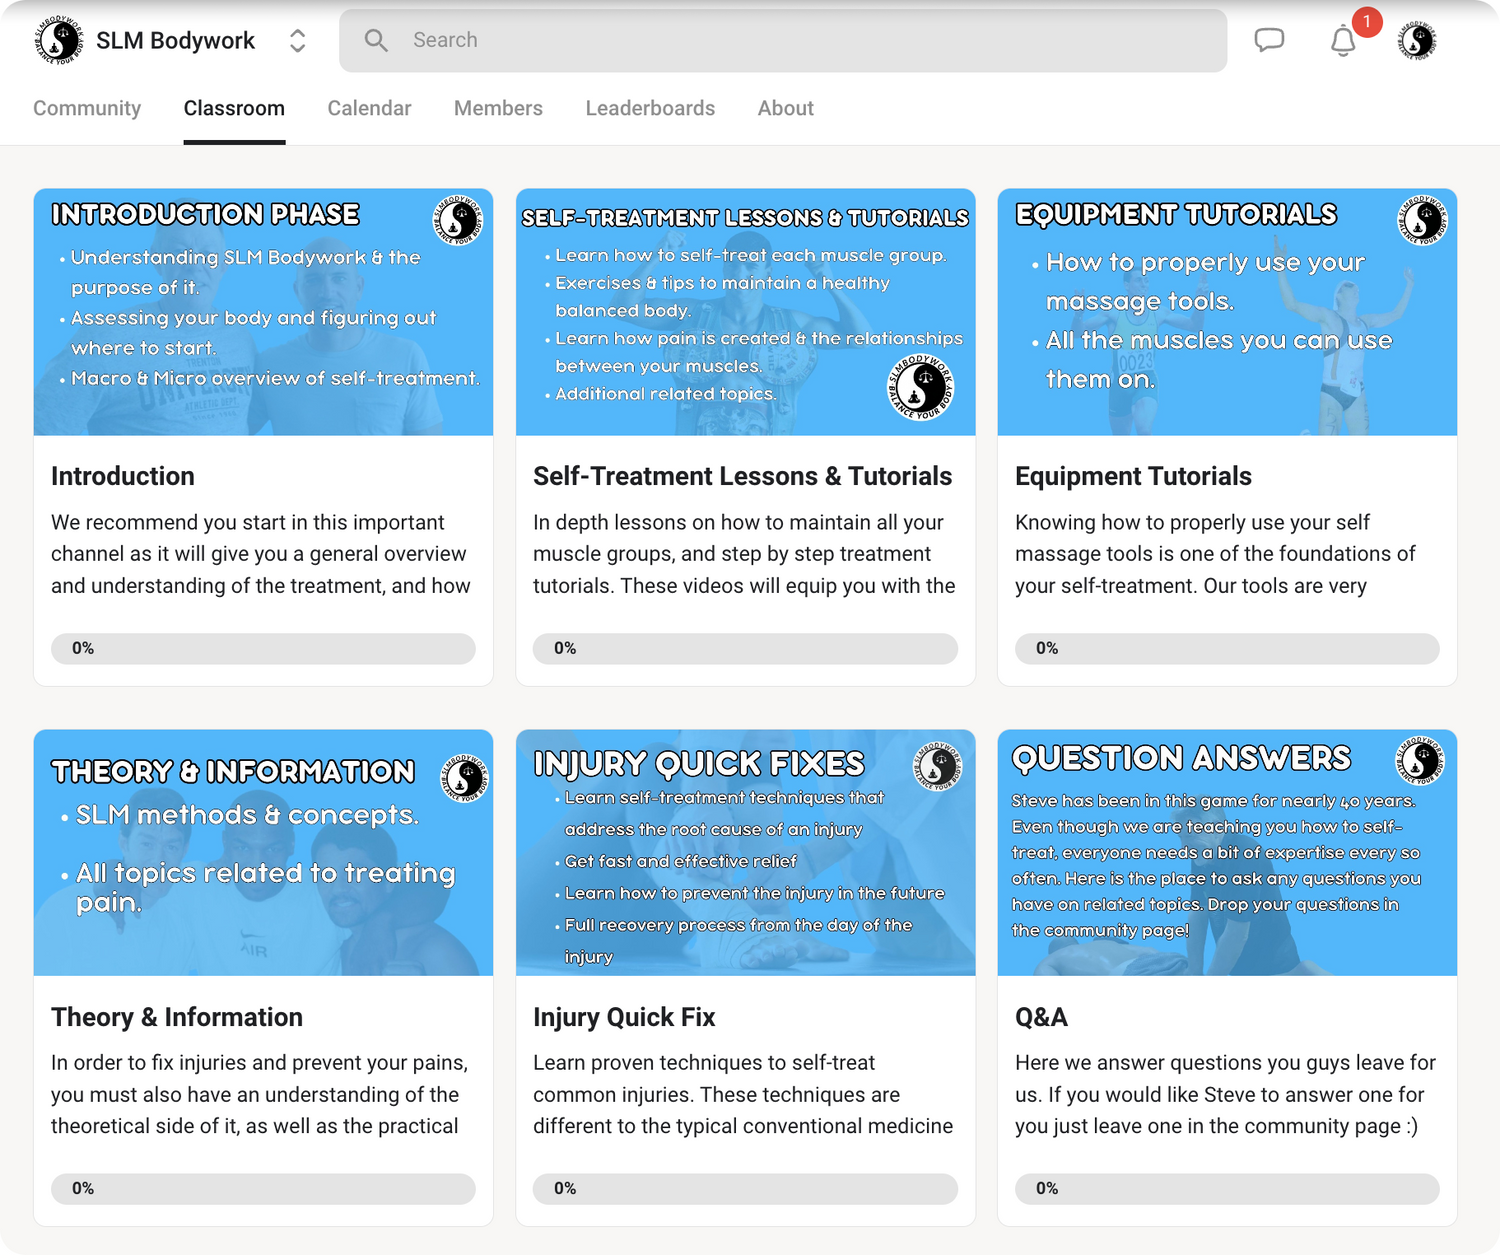Click the Theory & Information progress bar
Viewport: 1500px width, 1255px height.
263,1188
